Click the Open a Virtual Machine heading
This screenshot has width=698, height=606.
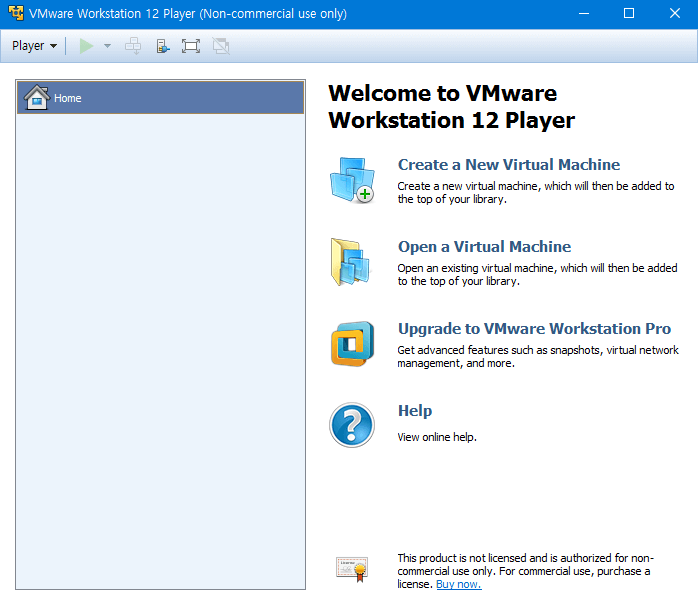(484, 247)
